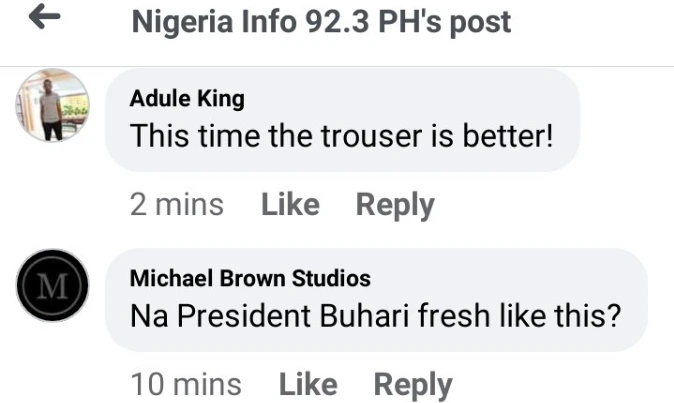Reply to Adule King's comment

coord(395,205)
